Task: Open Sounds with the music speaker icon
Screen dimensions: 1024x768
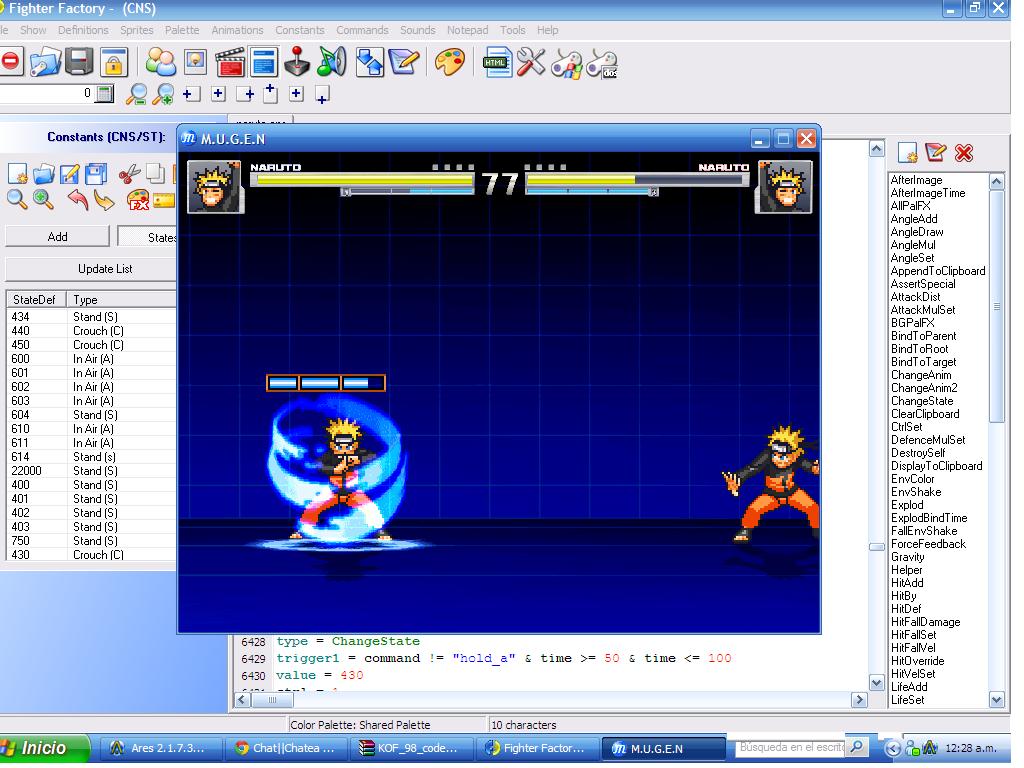Action: (332, 62)
